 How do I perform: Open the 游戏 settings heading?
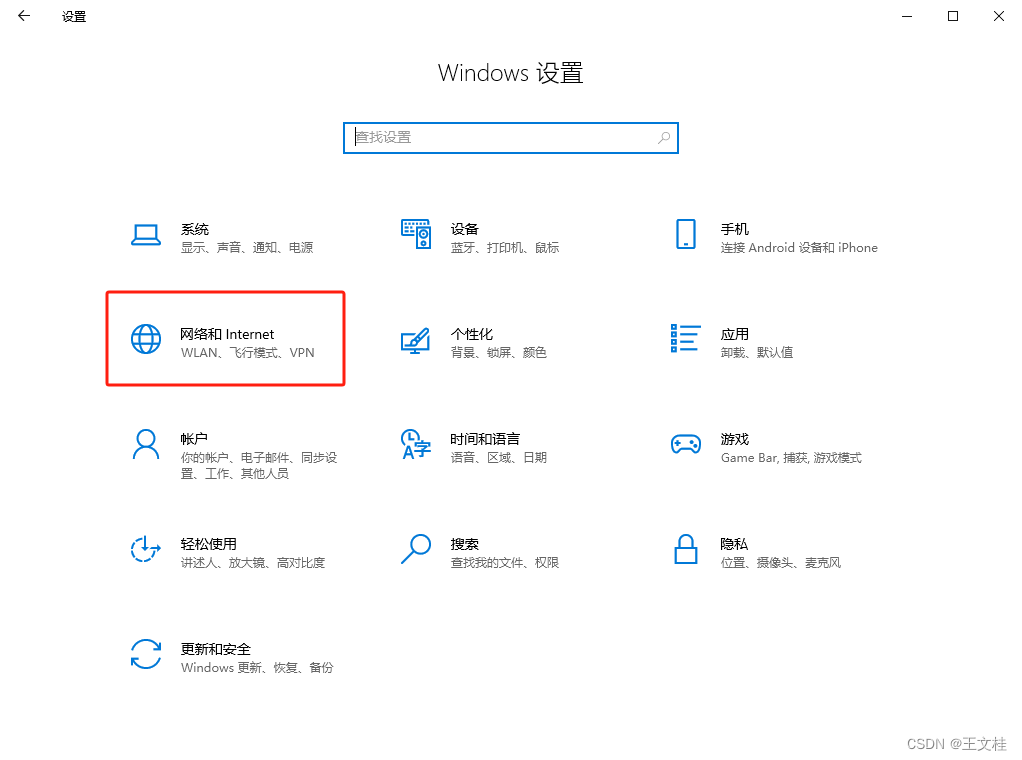tap(735, 439)
